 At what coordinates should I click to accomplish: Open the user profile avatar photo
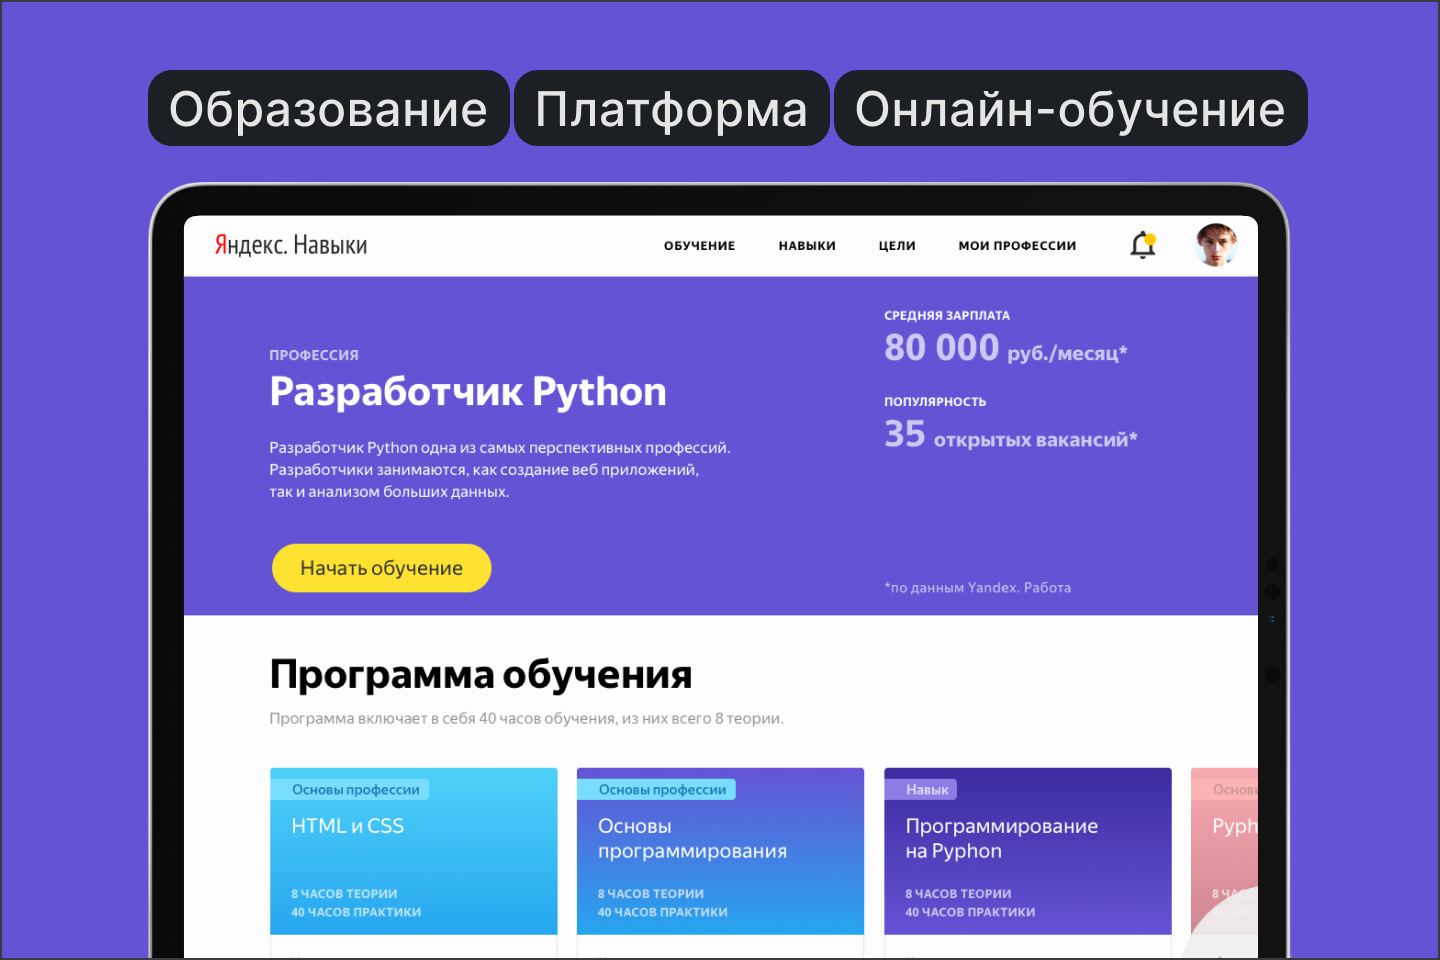(x=1216, y=245)
